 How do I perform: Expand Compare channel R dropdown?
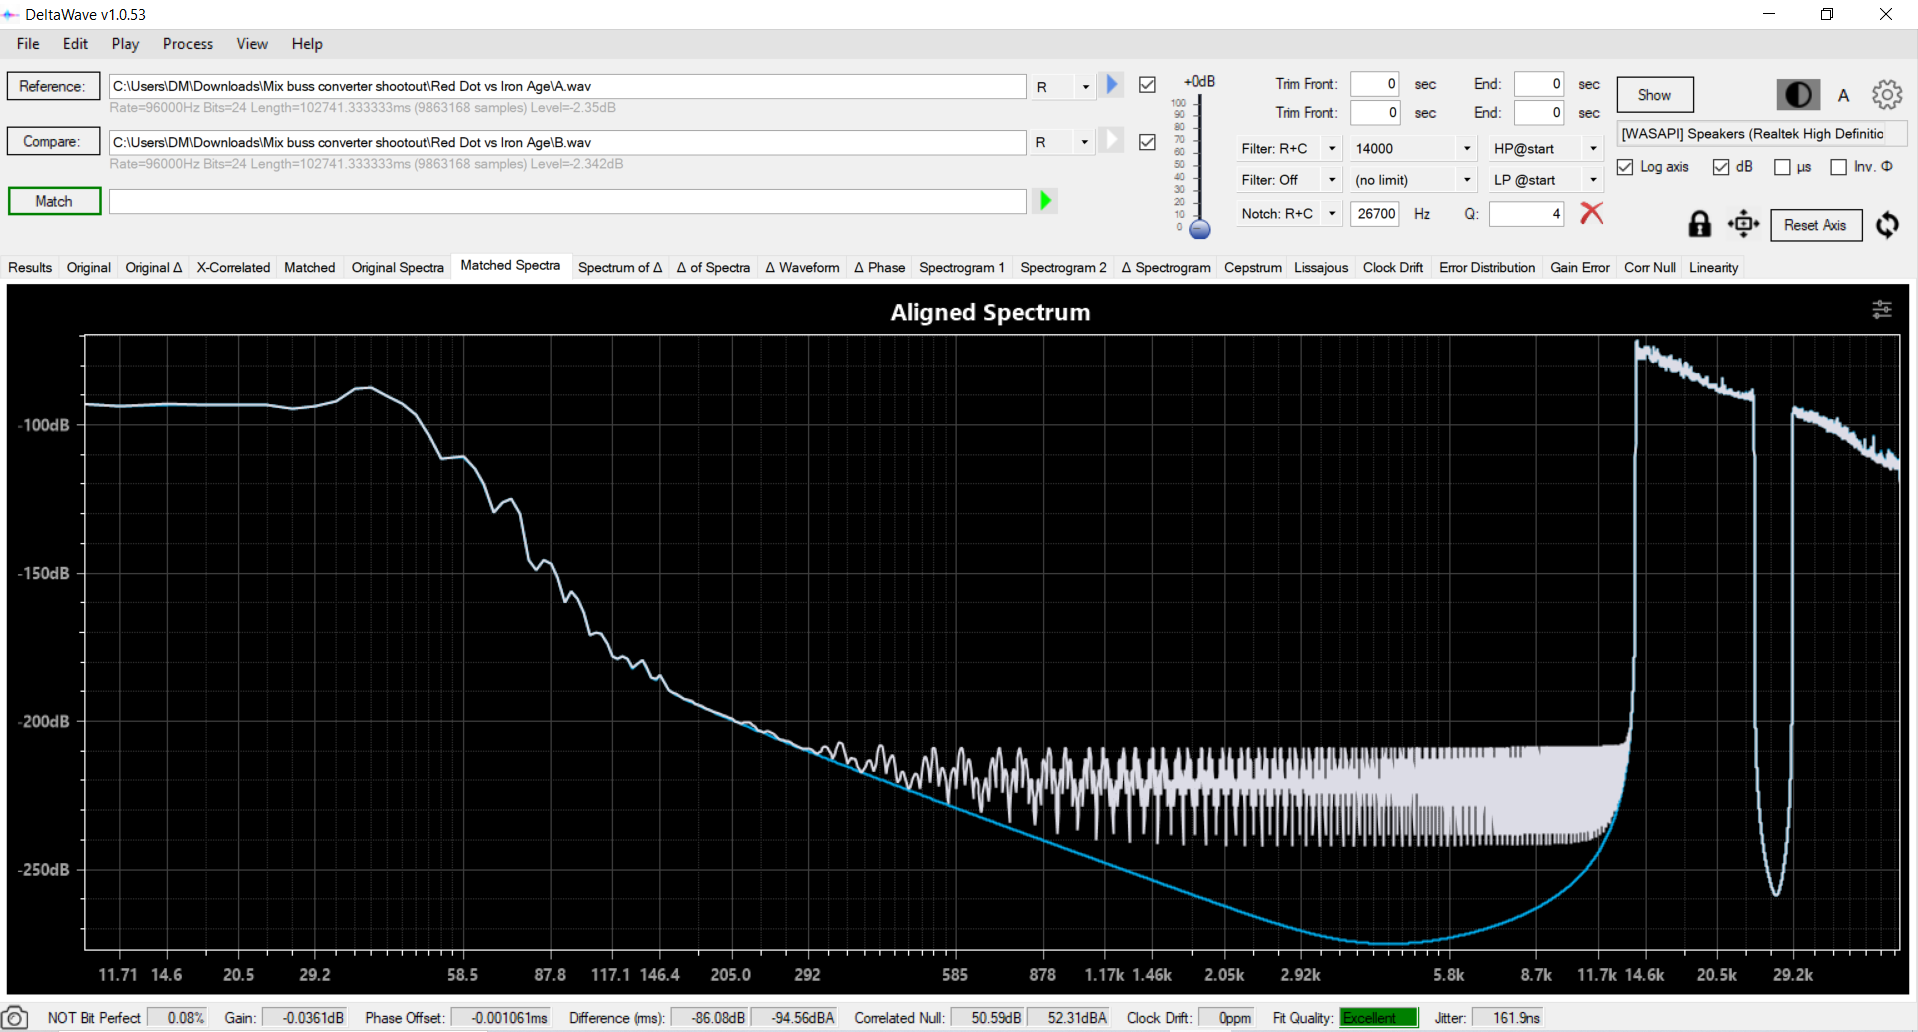(x=1085, y=143)
